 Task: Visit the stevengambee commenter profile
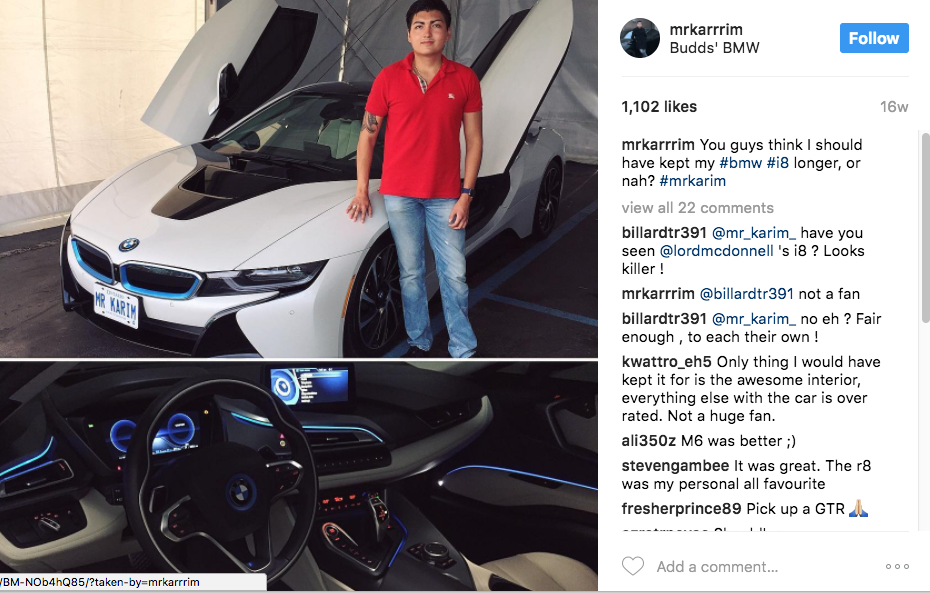point(675,466)
